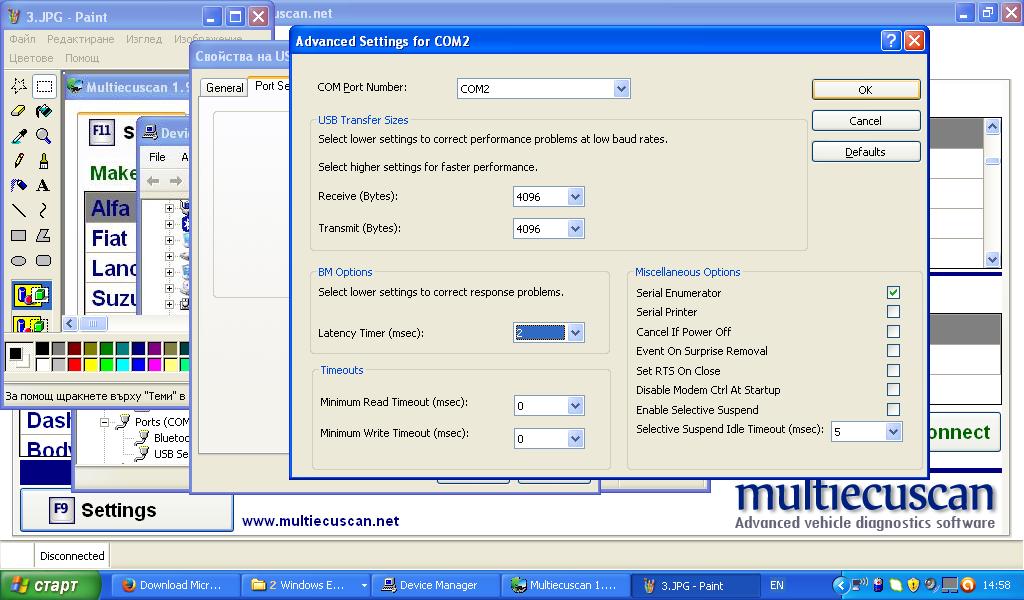Select the Curve tool in Paint
Image resolution: width=1024 pixels, height=600 pixels.
pyautogui.click(x=44, y=210)
